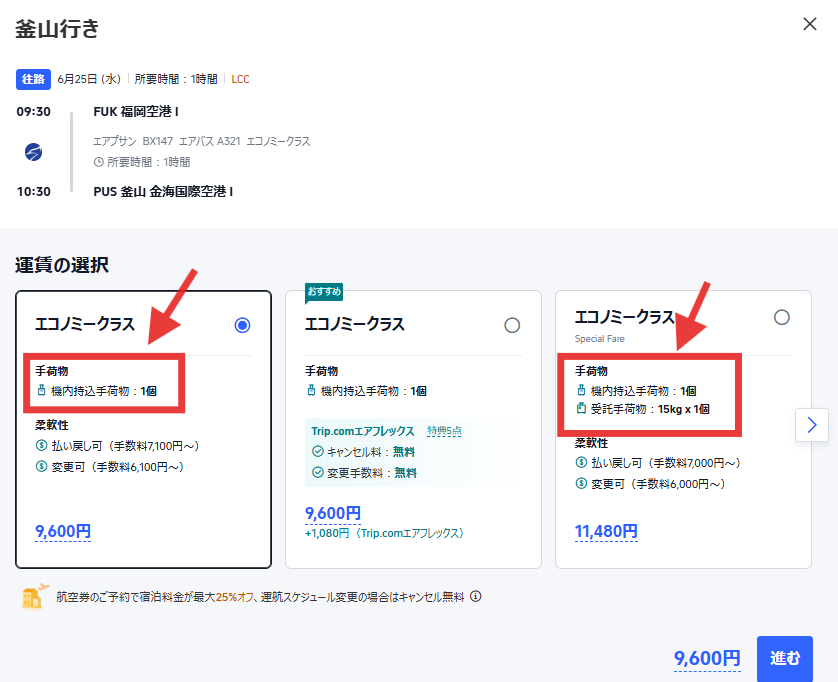Click the 運賃の選択 section heading
This screenshot has height=682, width=838.
(62, 265)
